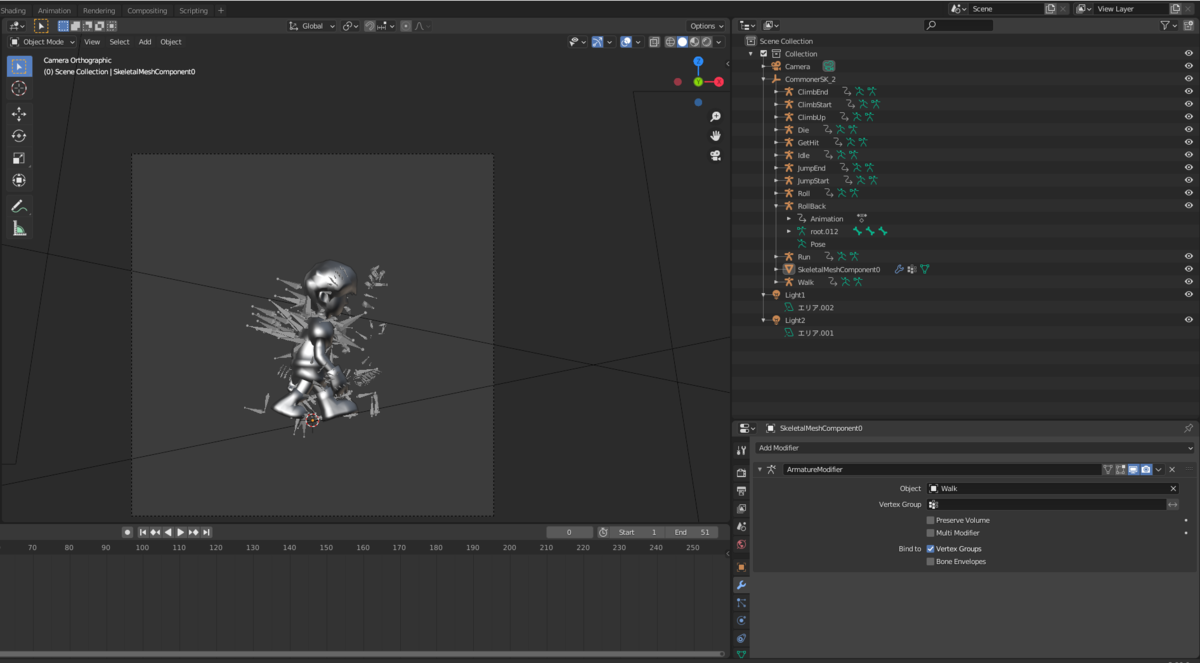Swap the vertex group influence arrows
Image resolution: width=1200 pixels, height=663 pixels.
pos(1173,505)
